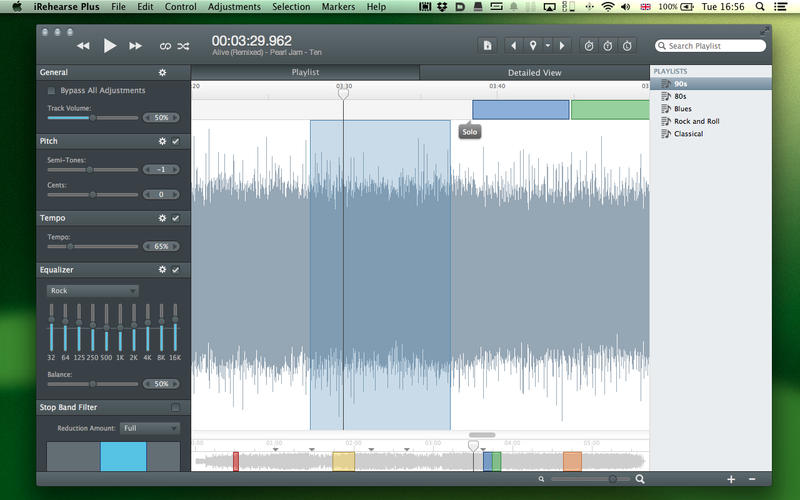Open the General section gear settings
The width and height of the screenshot is (800, 500).
click(163, 72)
